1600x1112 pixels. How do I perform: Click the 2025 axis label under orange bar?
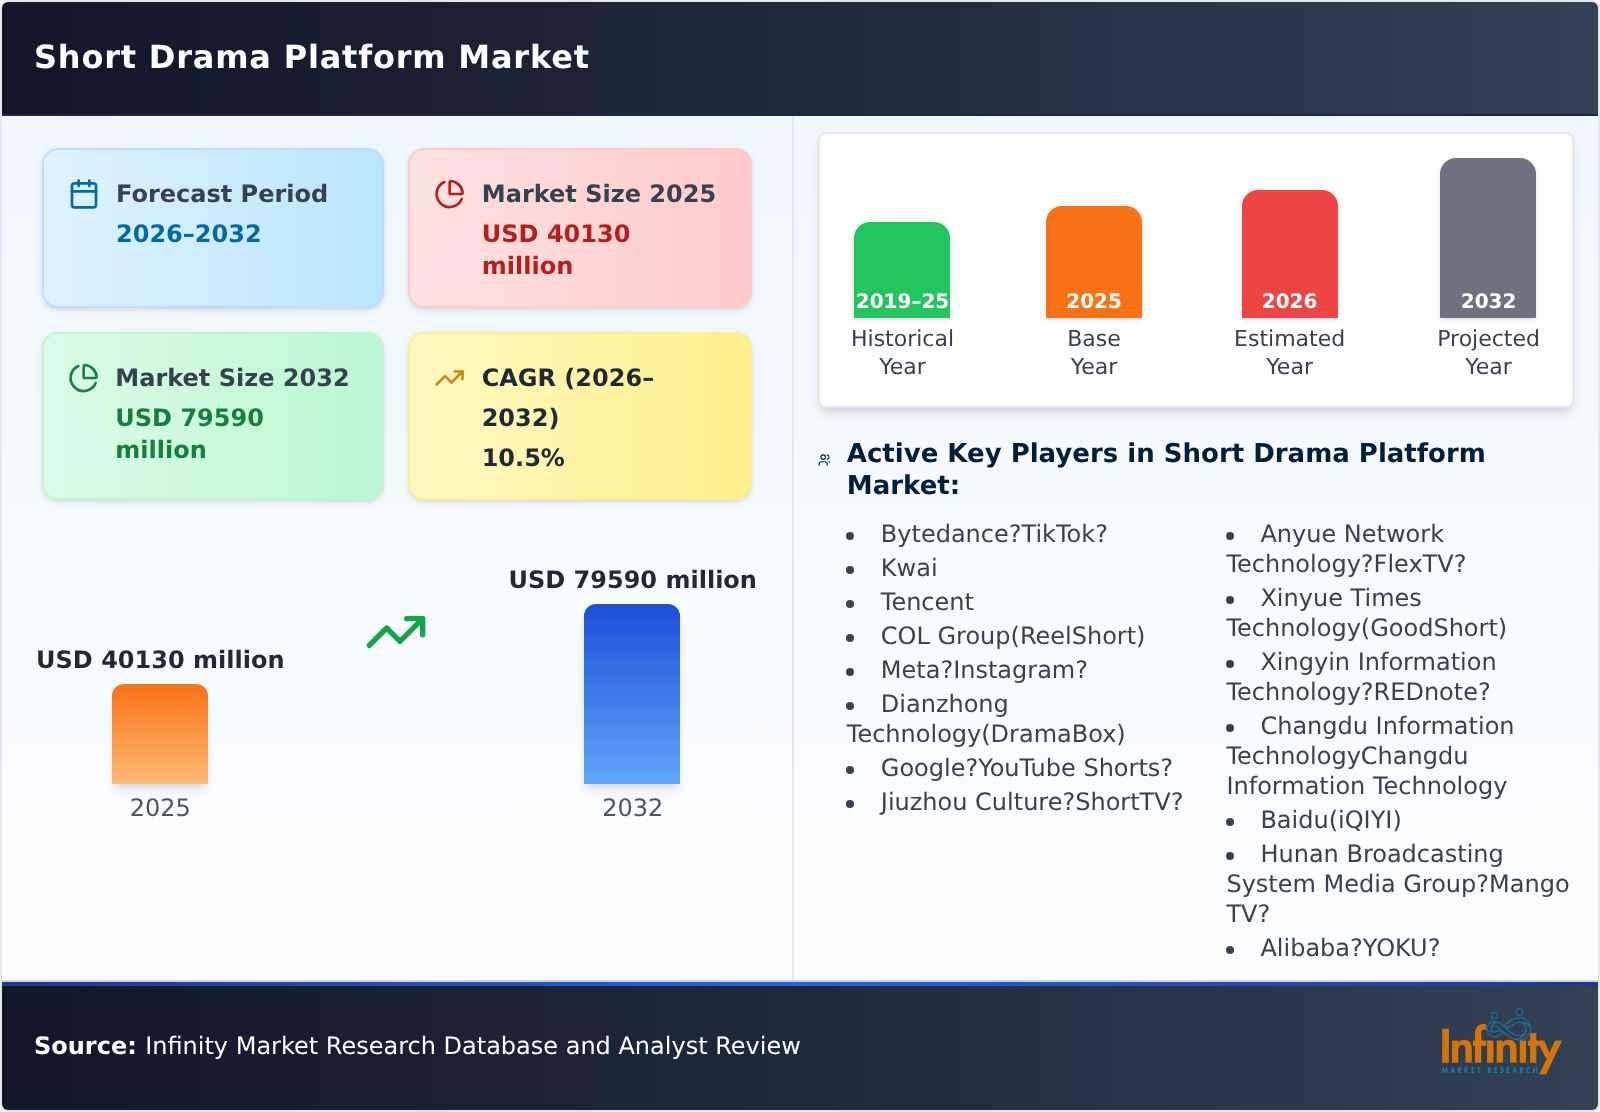(160, 808)
